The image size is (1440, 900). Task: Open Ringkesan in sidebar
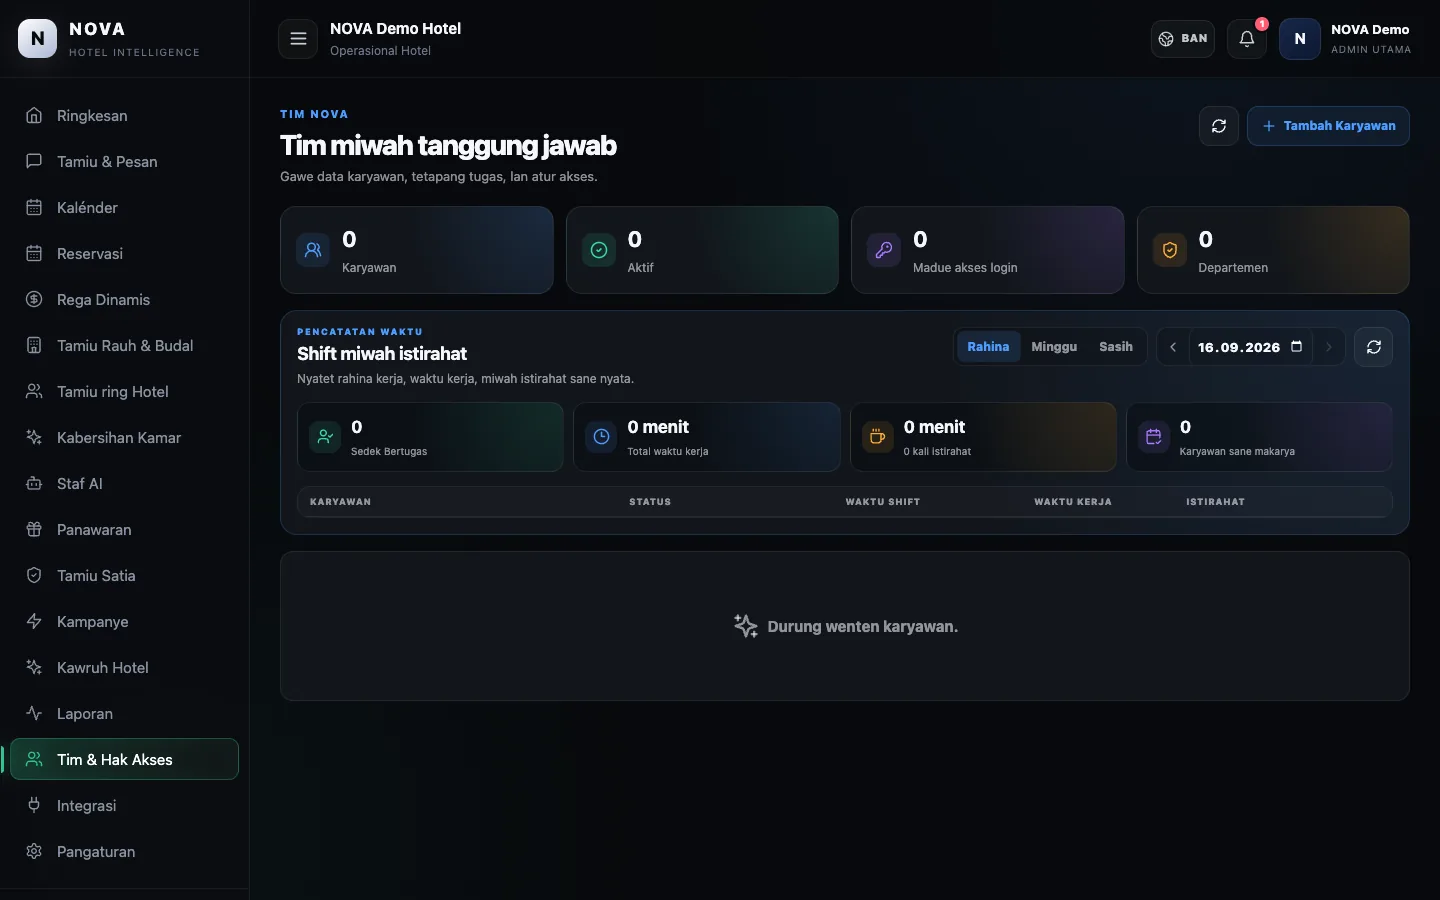pyautogui.click(x=124, y=115)
